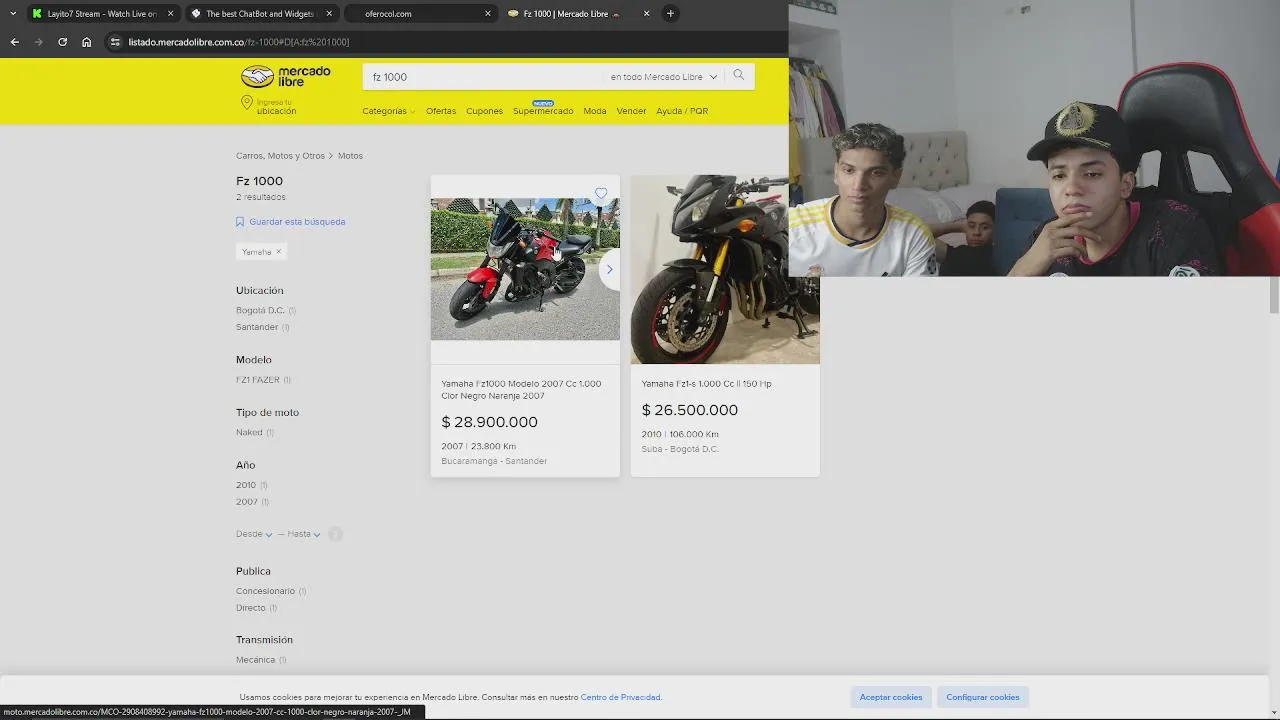Screen dimensions: 1280x720
Task: Close the oferocol.com tab
Action: tap(488, 14)
